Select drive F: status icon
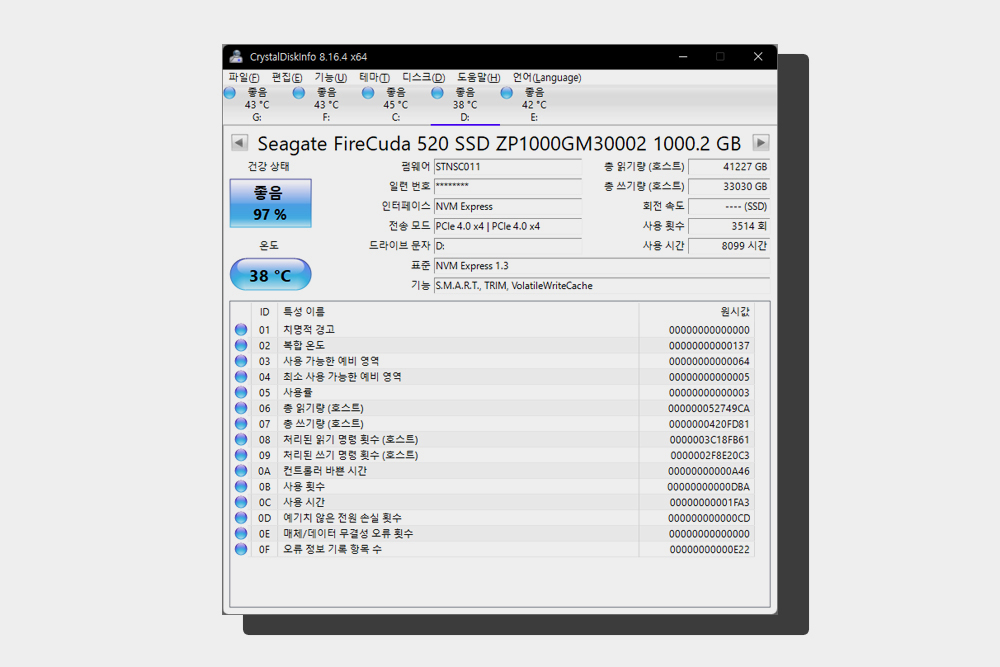Image resolution: width=1000 pixels, height=667 pixels. [x=299, y=93]
